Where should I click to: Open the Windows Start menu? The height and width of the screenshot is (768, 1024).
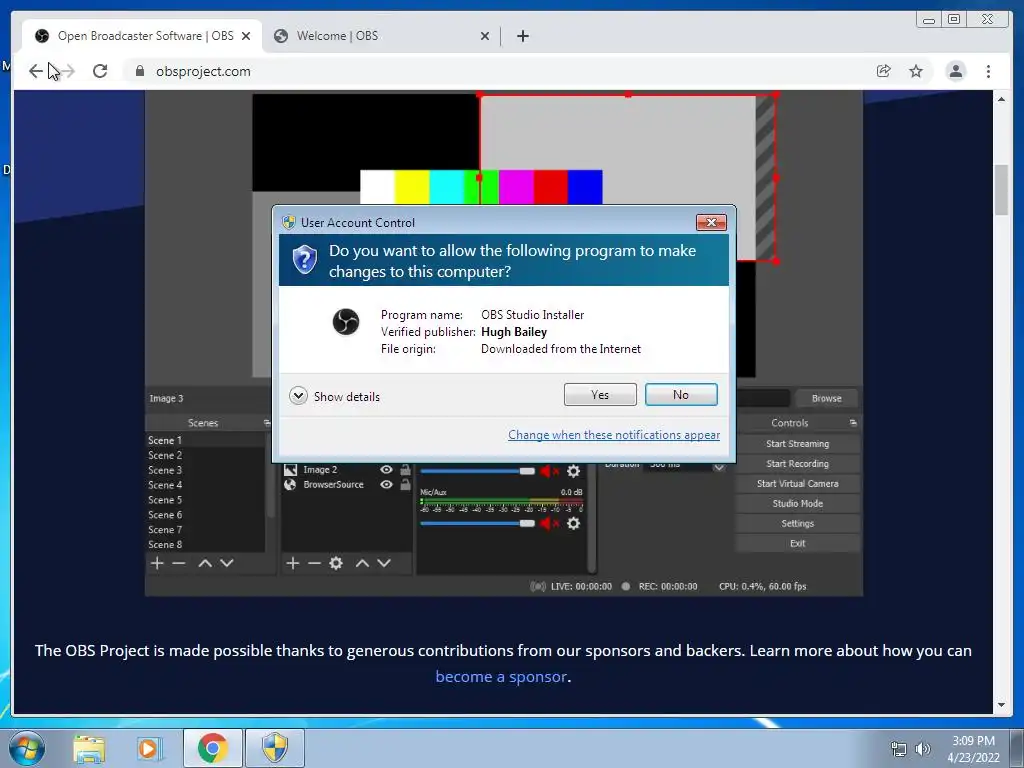pyautogui.click(x=27, y=748)
